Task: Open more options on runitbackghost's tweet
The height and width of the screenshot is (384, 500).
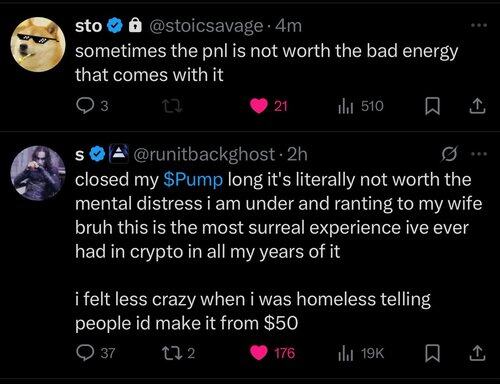Action: click(x=479, y=154)
